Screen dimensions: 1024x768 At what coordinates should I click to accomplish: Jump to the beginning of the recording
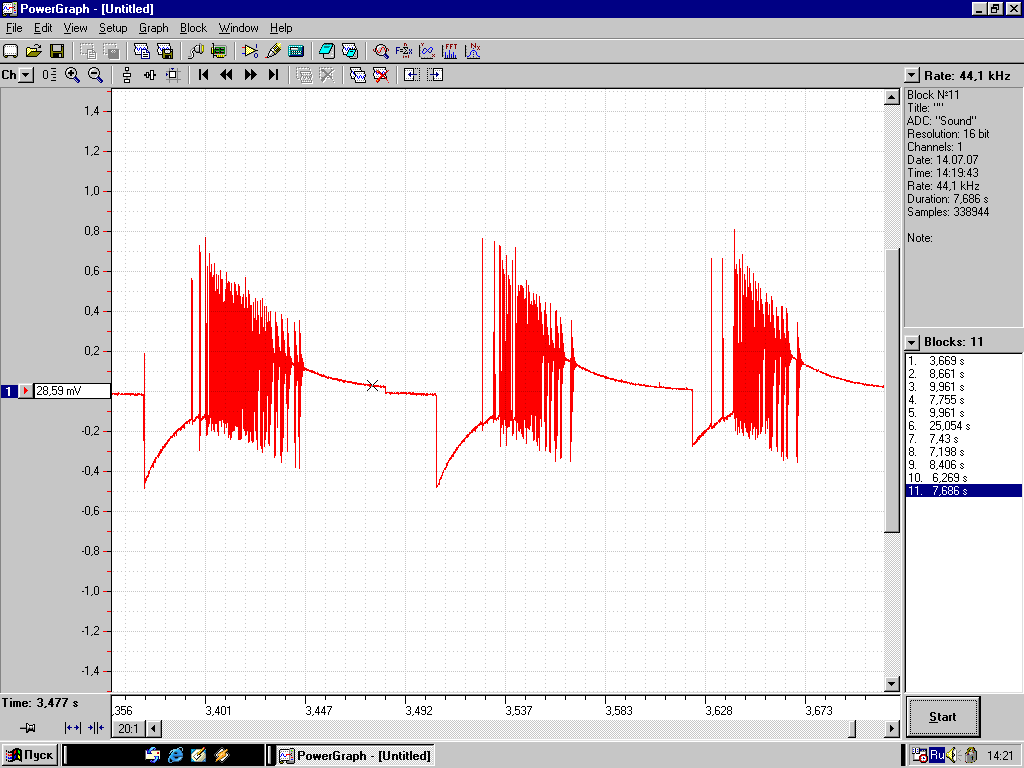click(x=203, y=75)
